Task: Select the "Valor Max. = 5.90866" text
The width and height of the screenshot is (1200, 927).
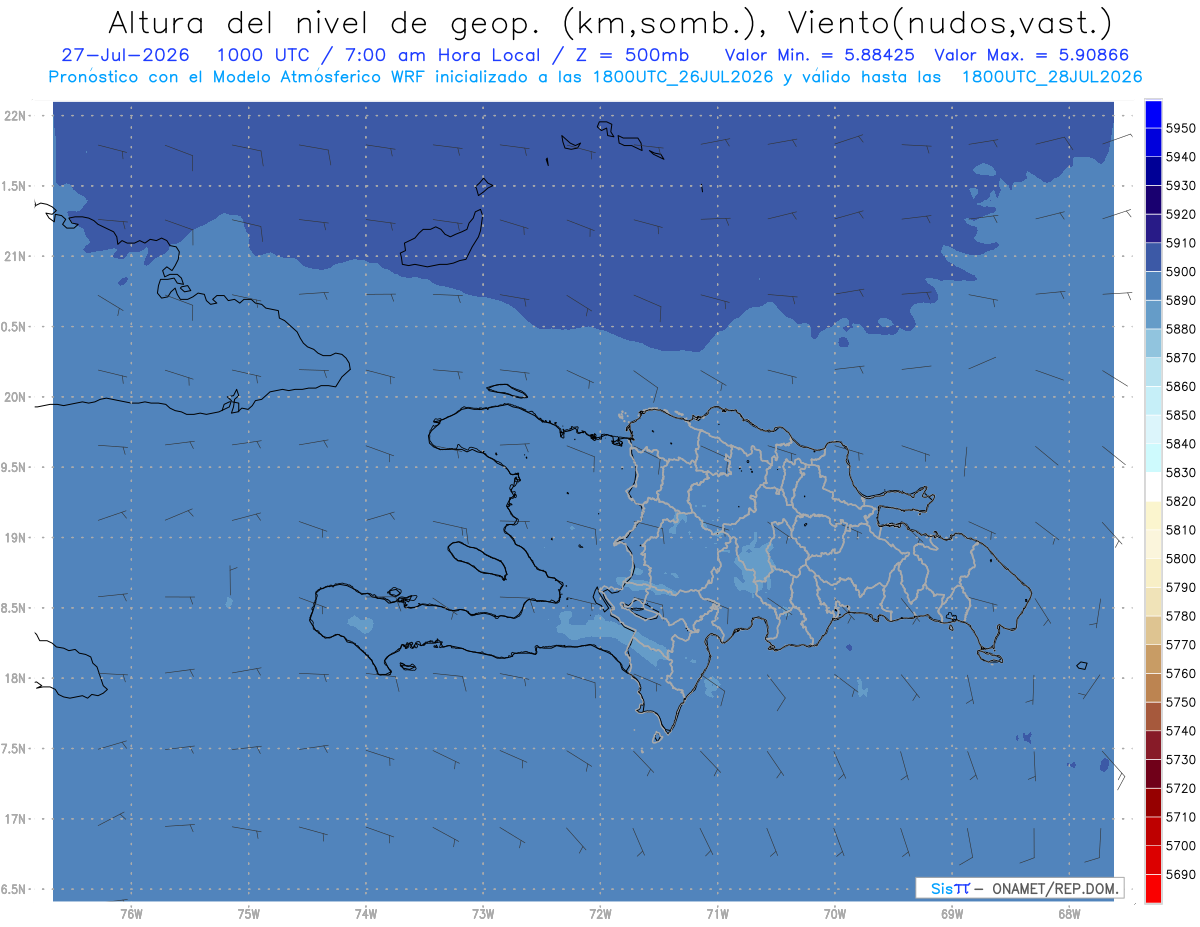Action: click(x=1031, y=55)
